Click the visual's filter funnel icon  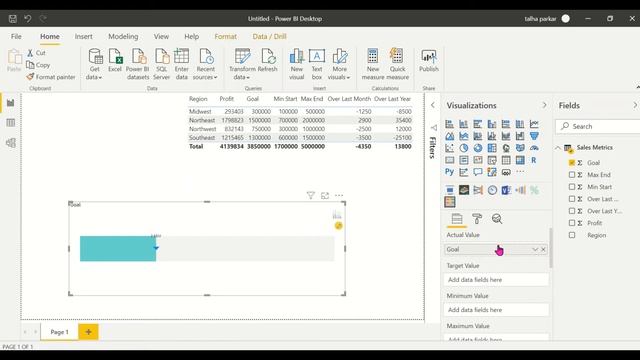(311, 196)
